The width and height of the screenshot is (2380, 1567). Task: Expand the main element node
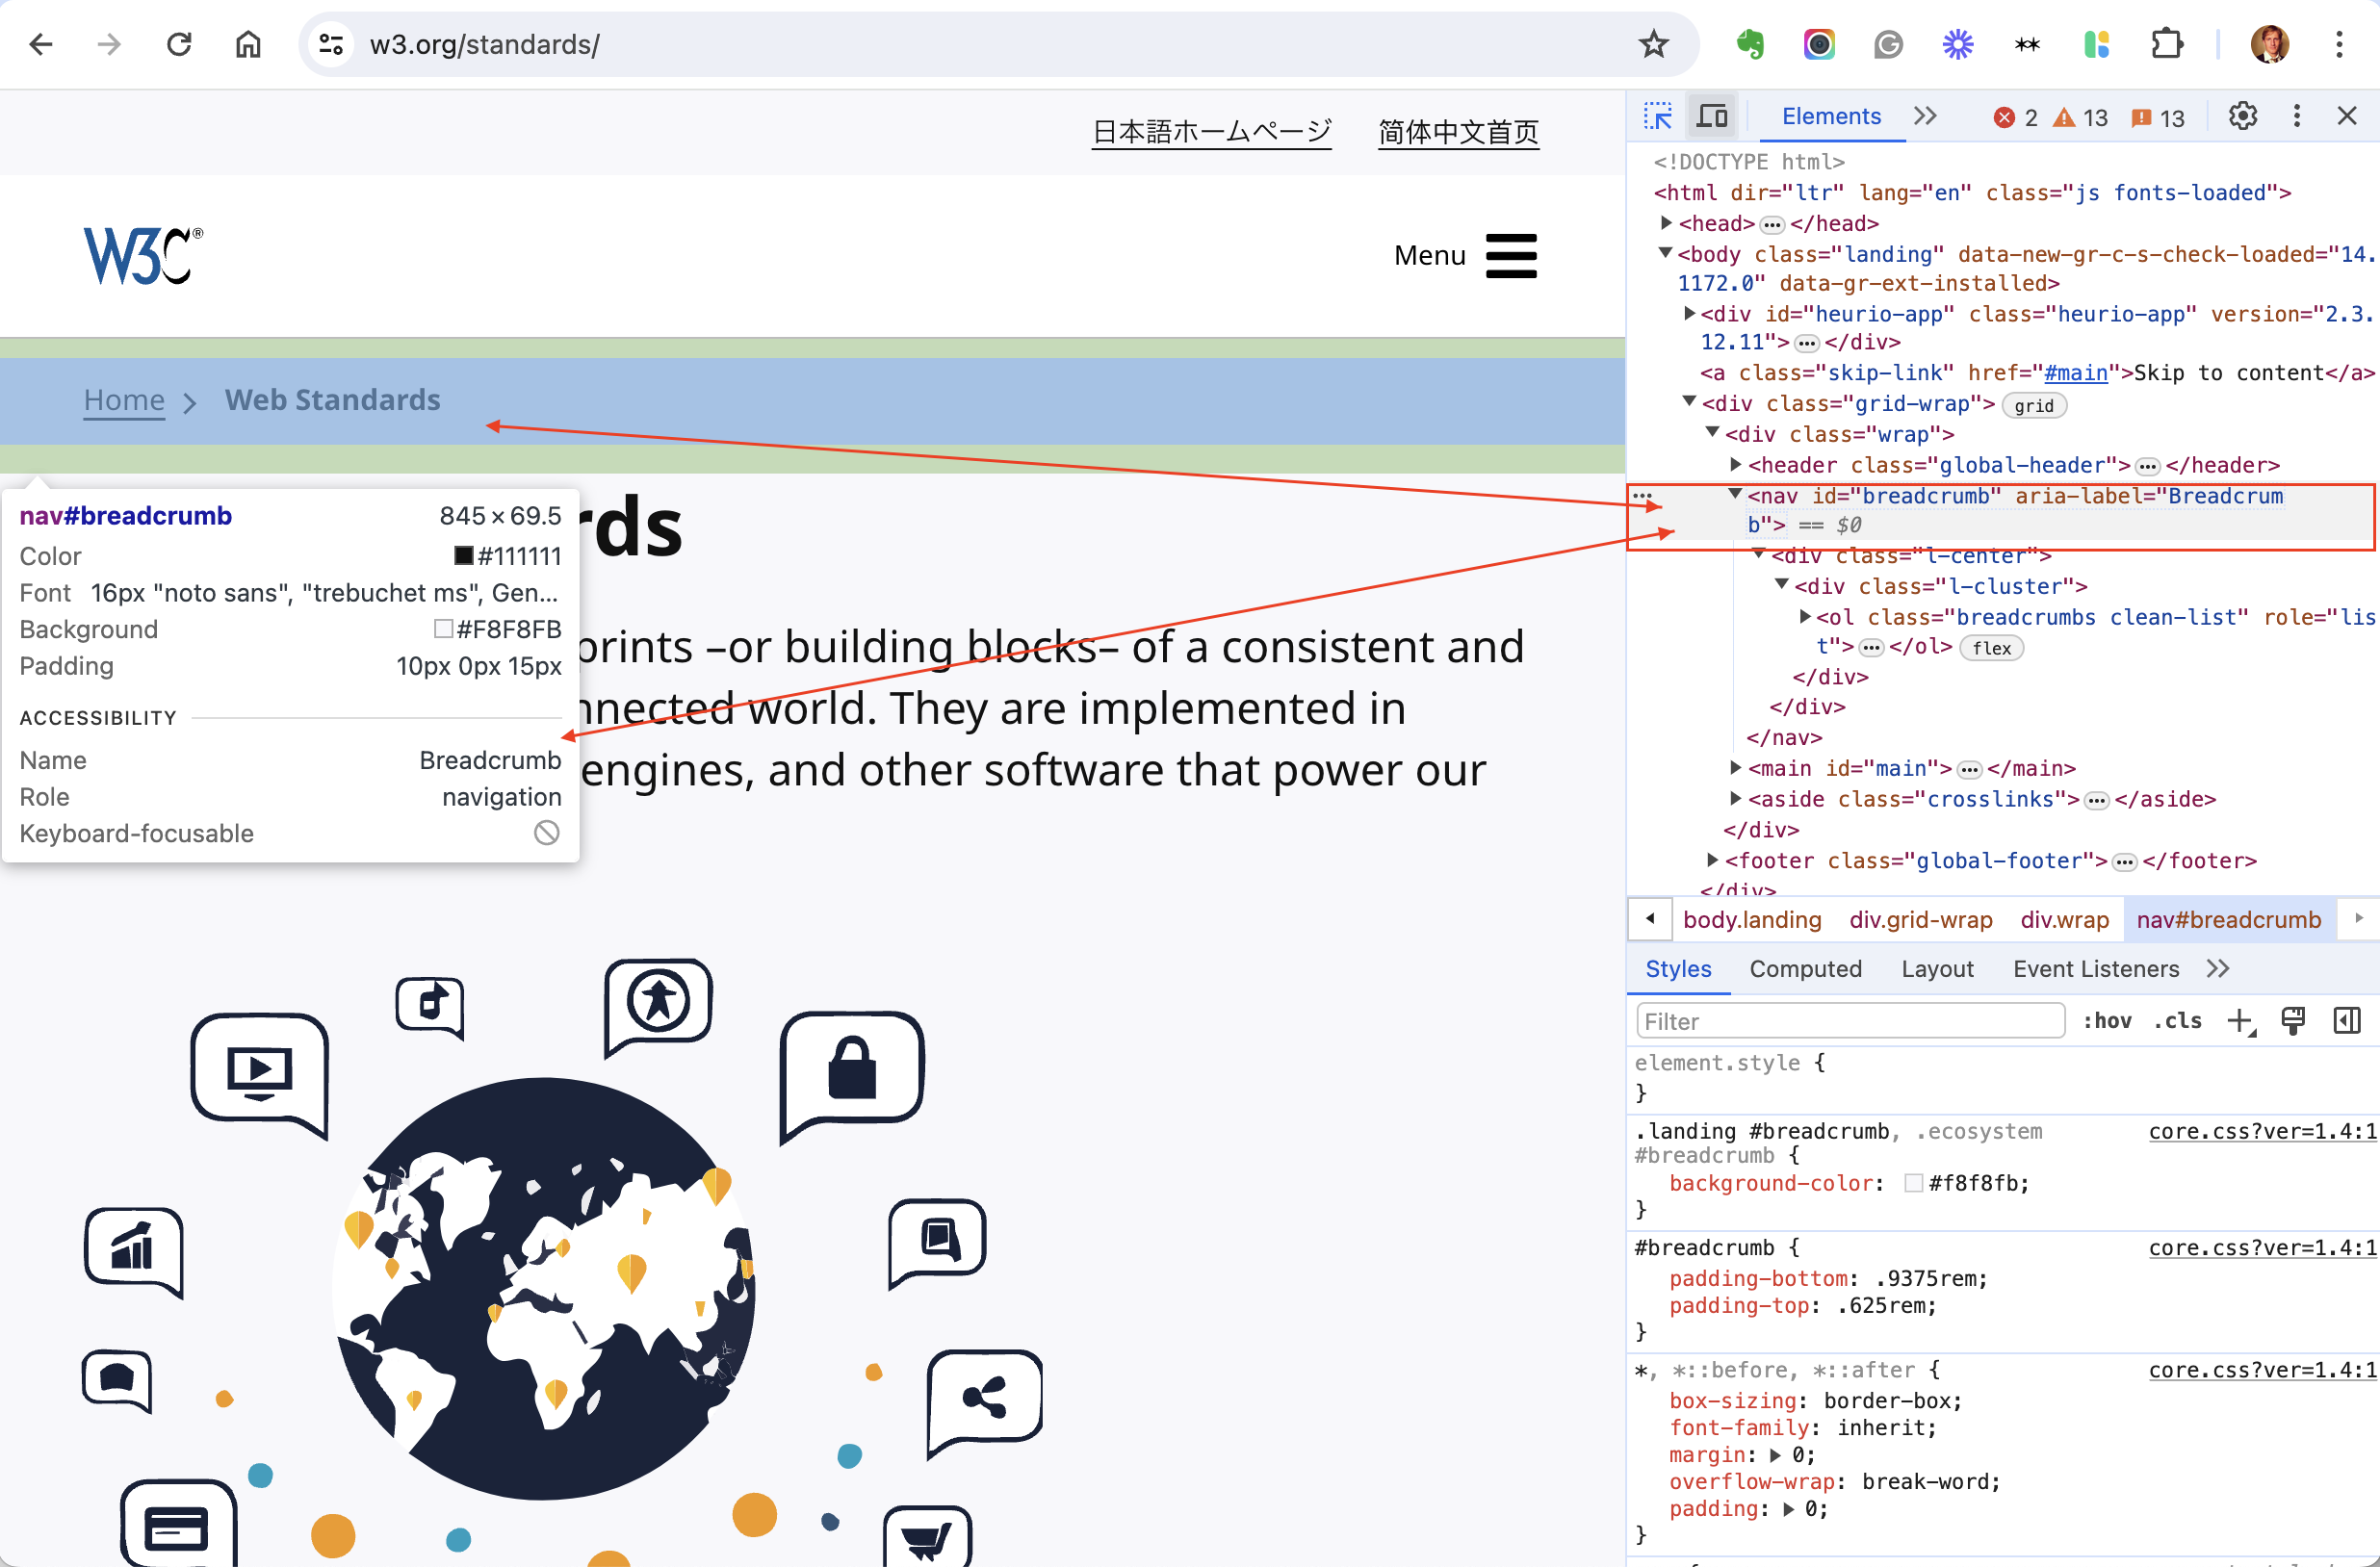pos(1735,767)
